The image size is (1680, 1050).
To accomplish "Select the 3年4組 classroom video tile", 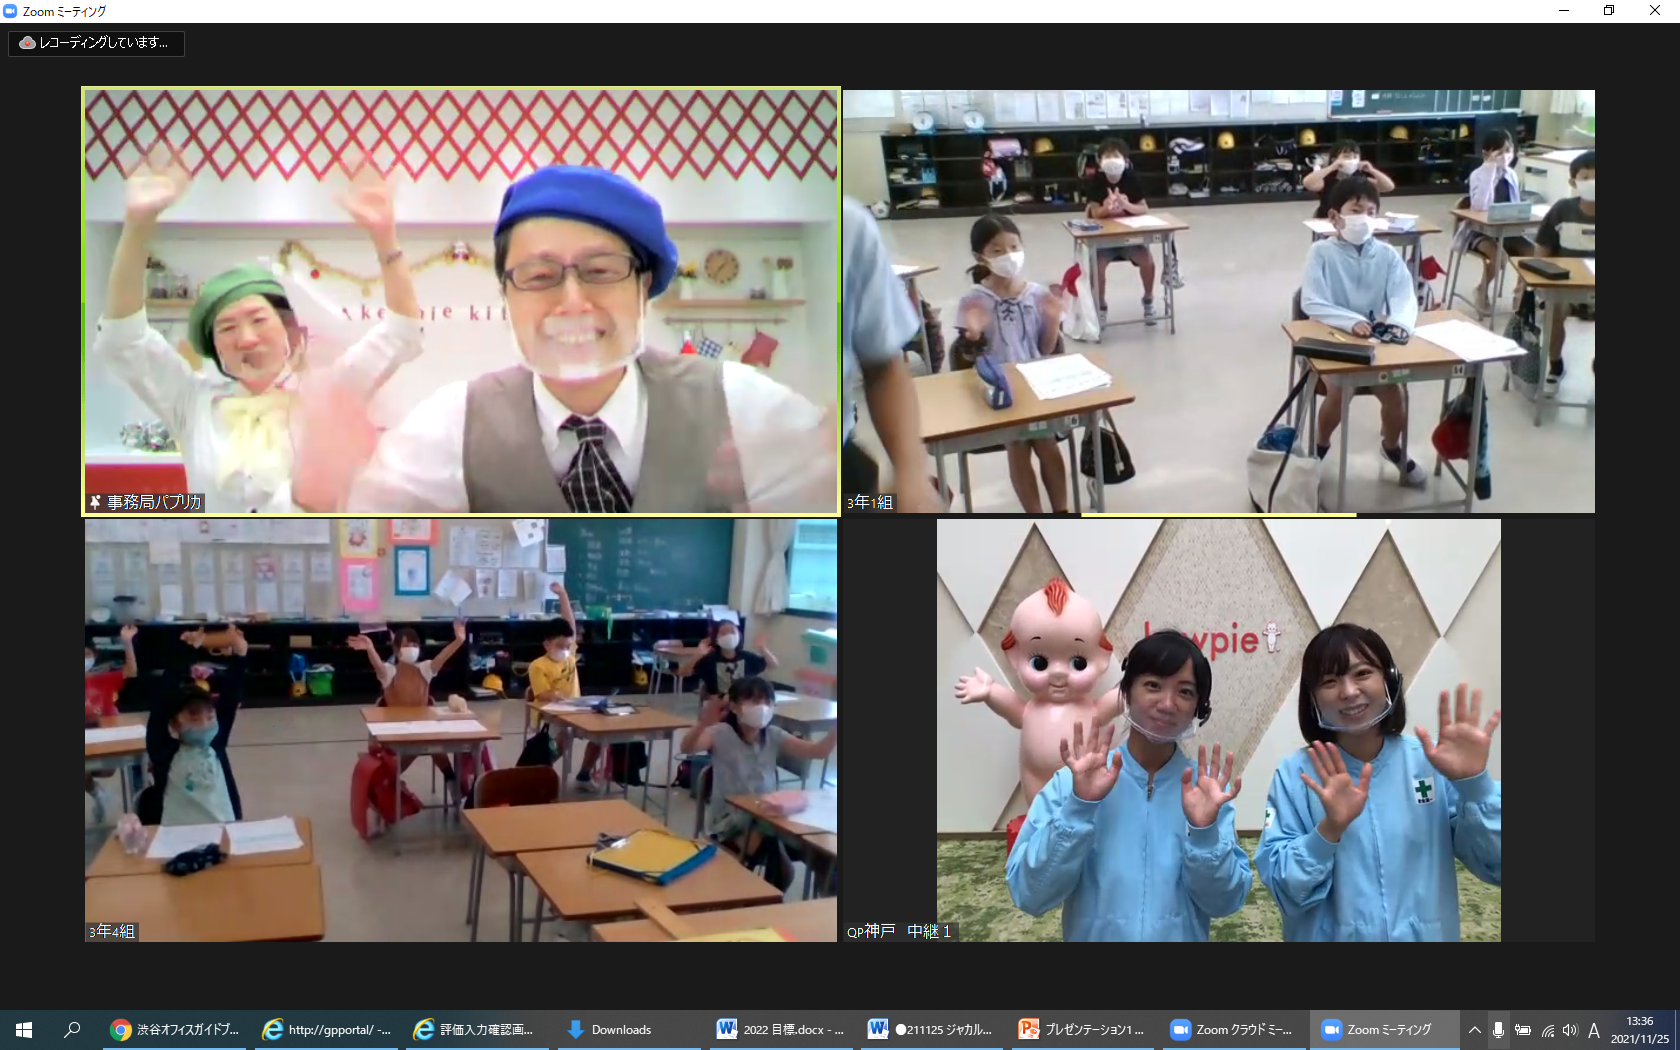I will pyautogui.click(x=461, y=730).
